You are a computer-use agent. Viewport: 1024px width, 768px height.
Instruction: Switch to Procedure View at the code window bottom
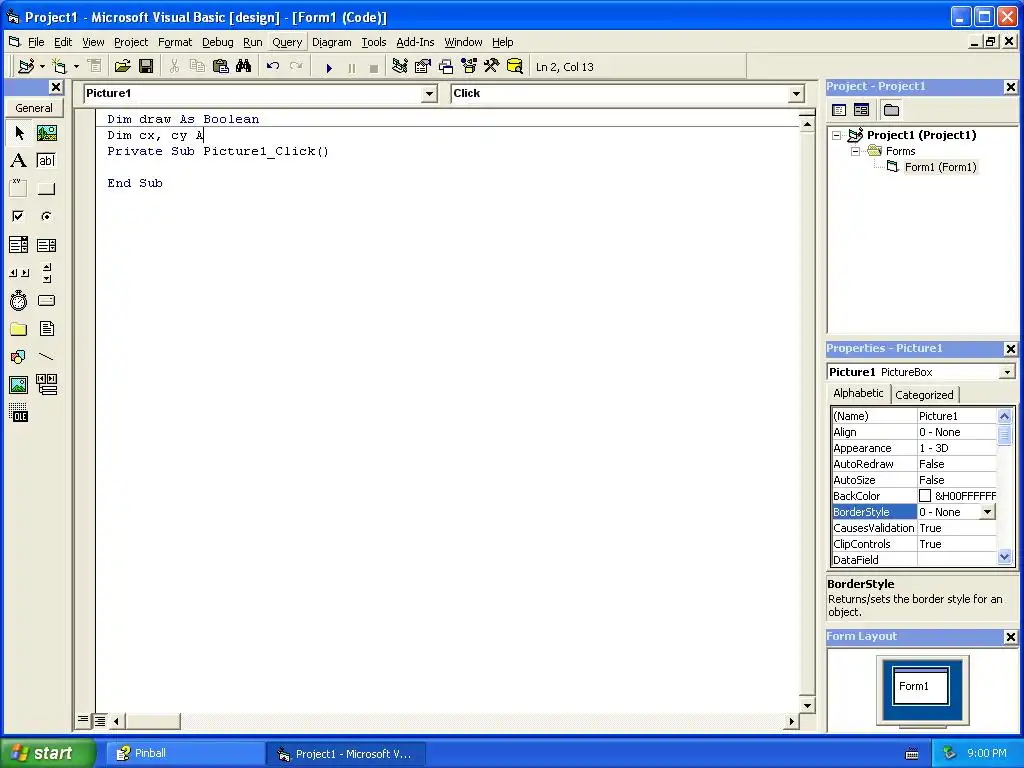[83, 720]
